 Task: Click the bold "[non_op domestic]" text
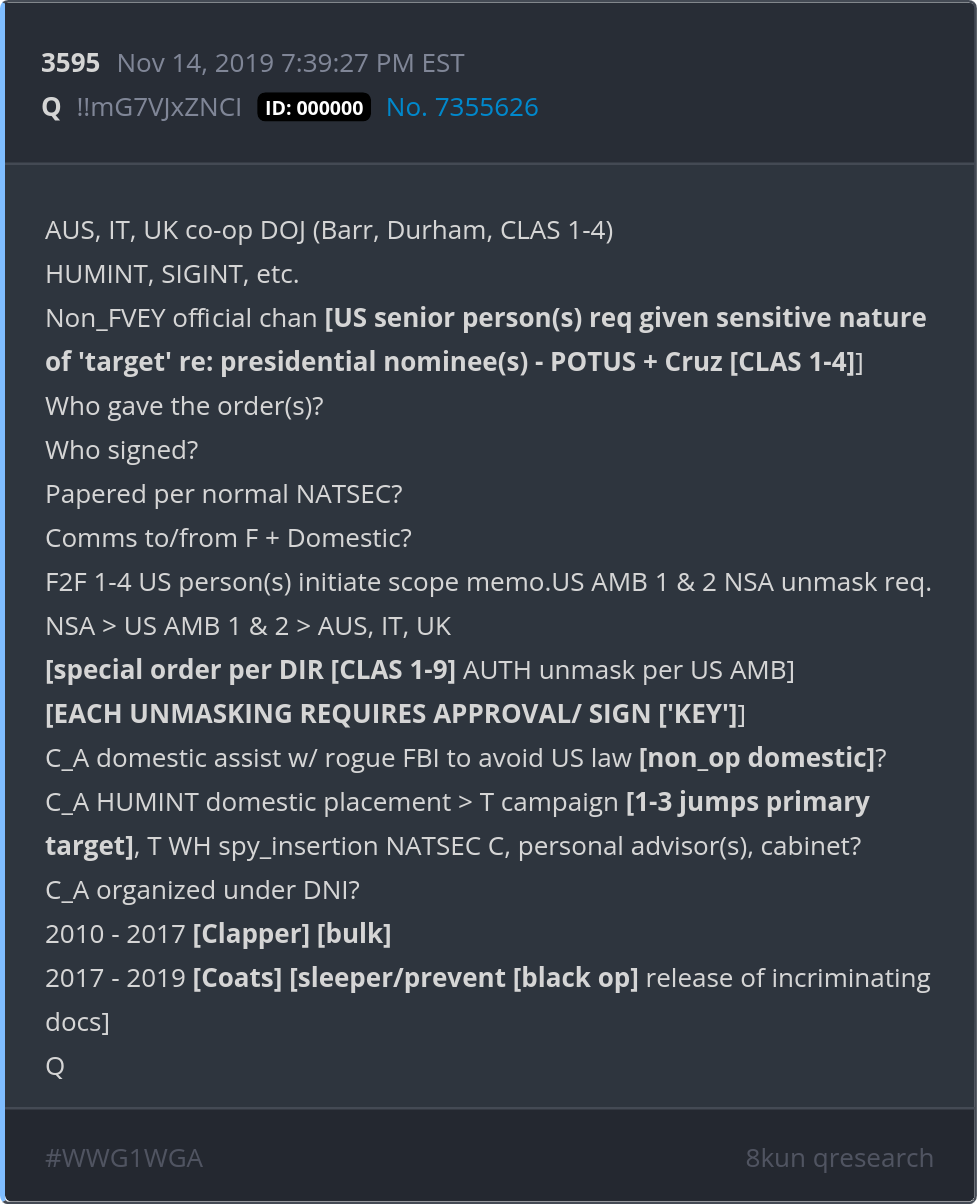[x=757, y=758]
